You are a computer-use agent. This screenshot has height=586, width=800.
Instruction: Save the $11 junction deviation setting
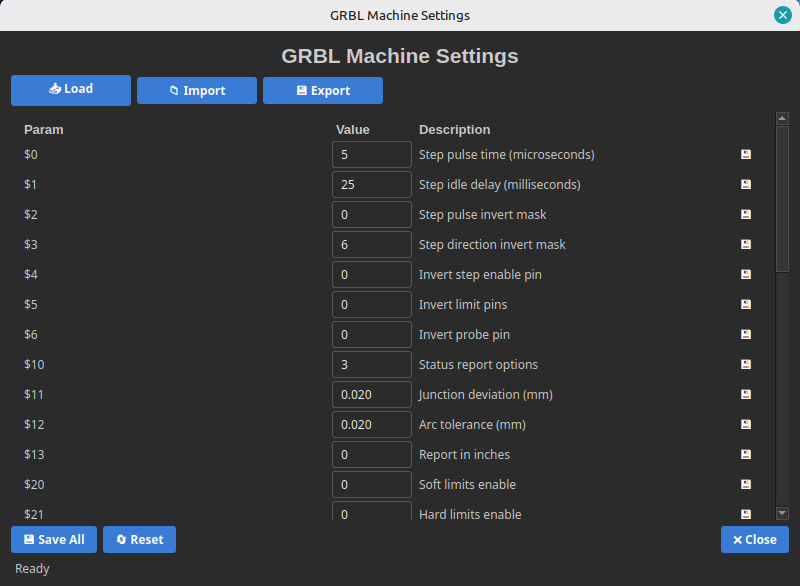745,395
